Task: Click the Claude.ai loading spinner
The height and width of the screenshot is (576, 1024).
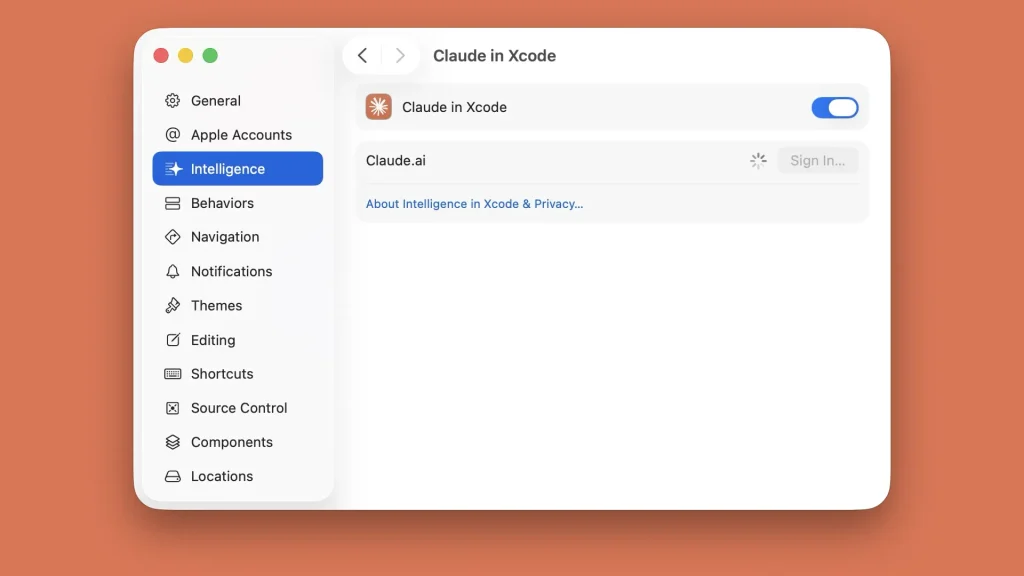Action: coord(757,159)
